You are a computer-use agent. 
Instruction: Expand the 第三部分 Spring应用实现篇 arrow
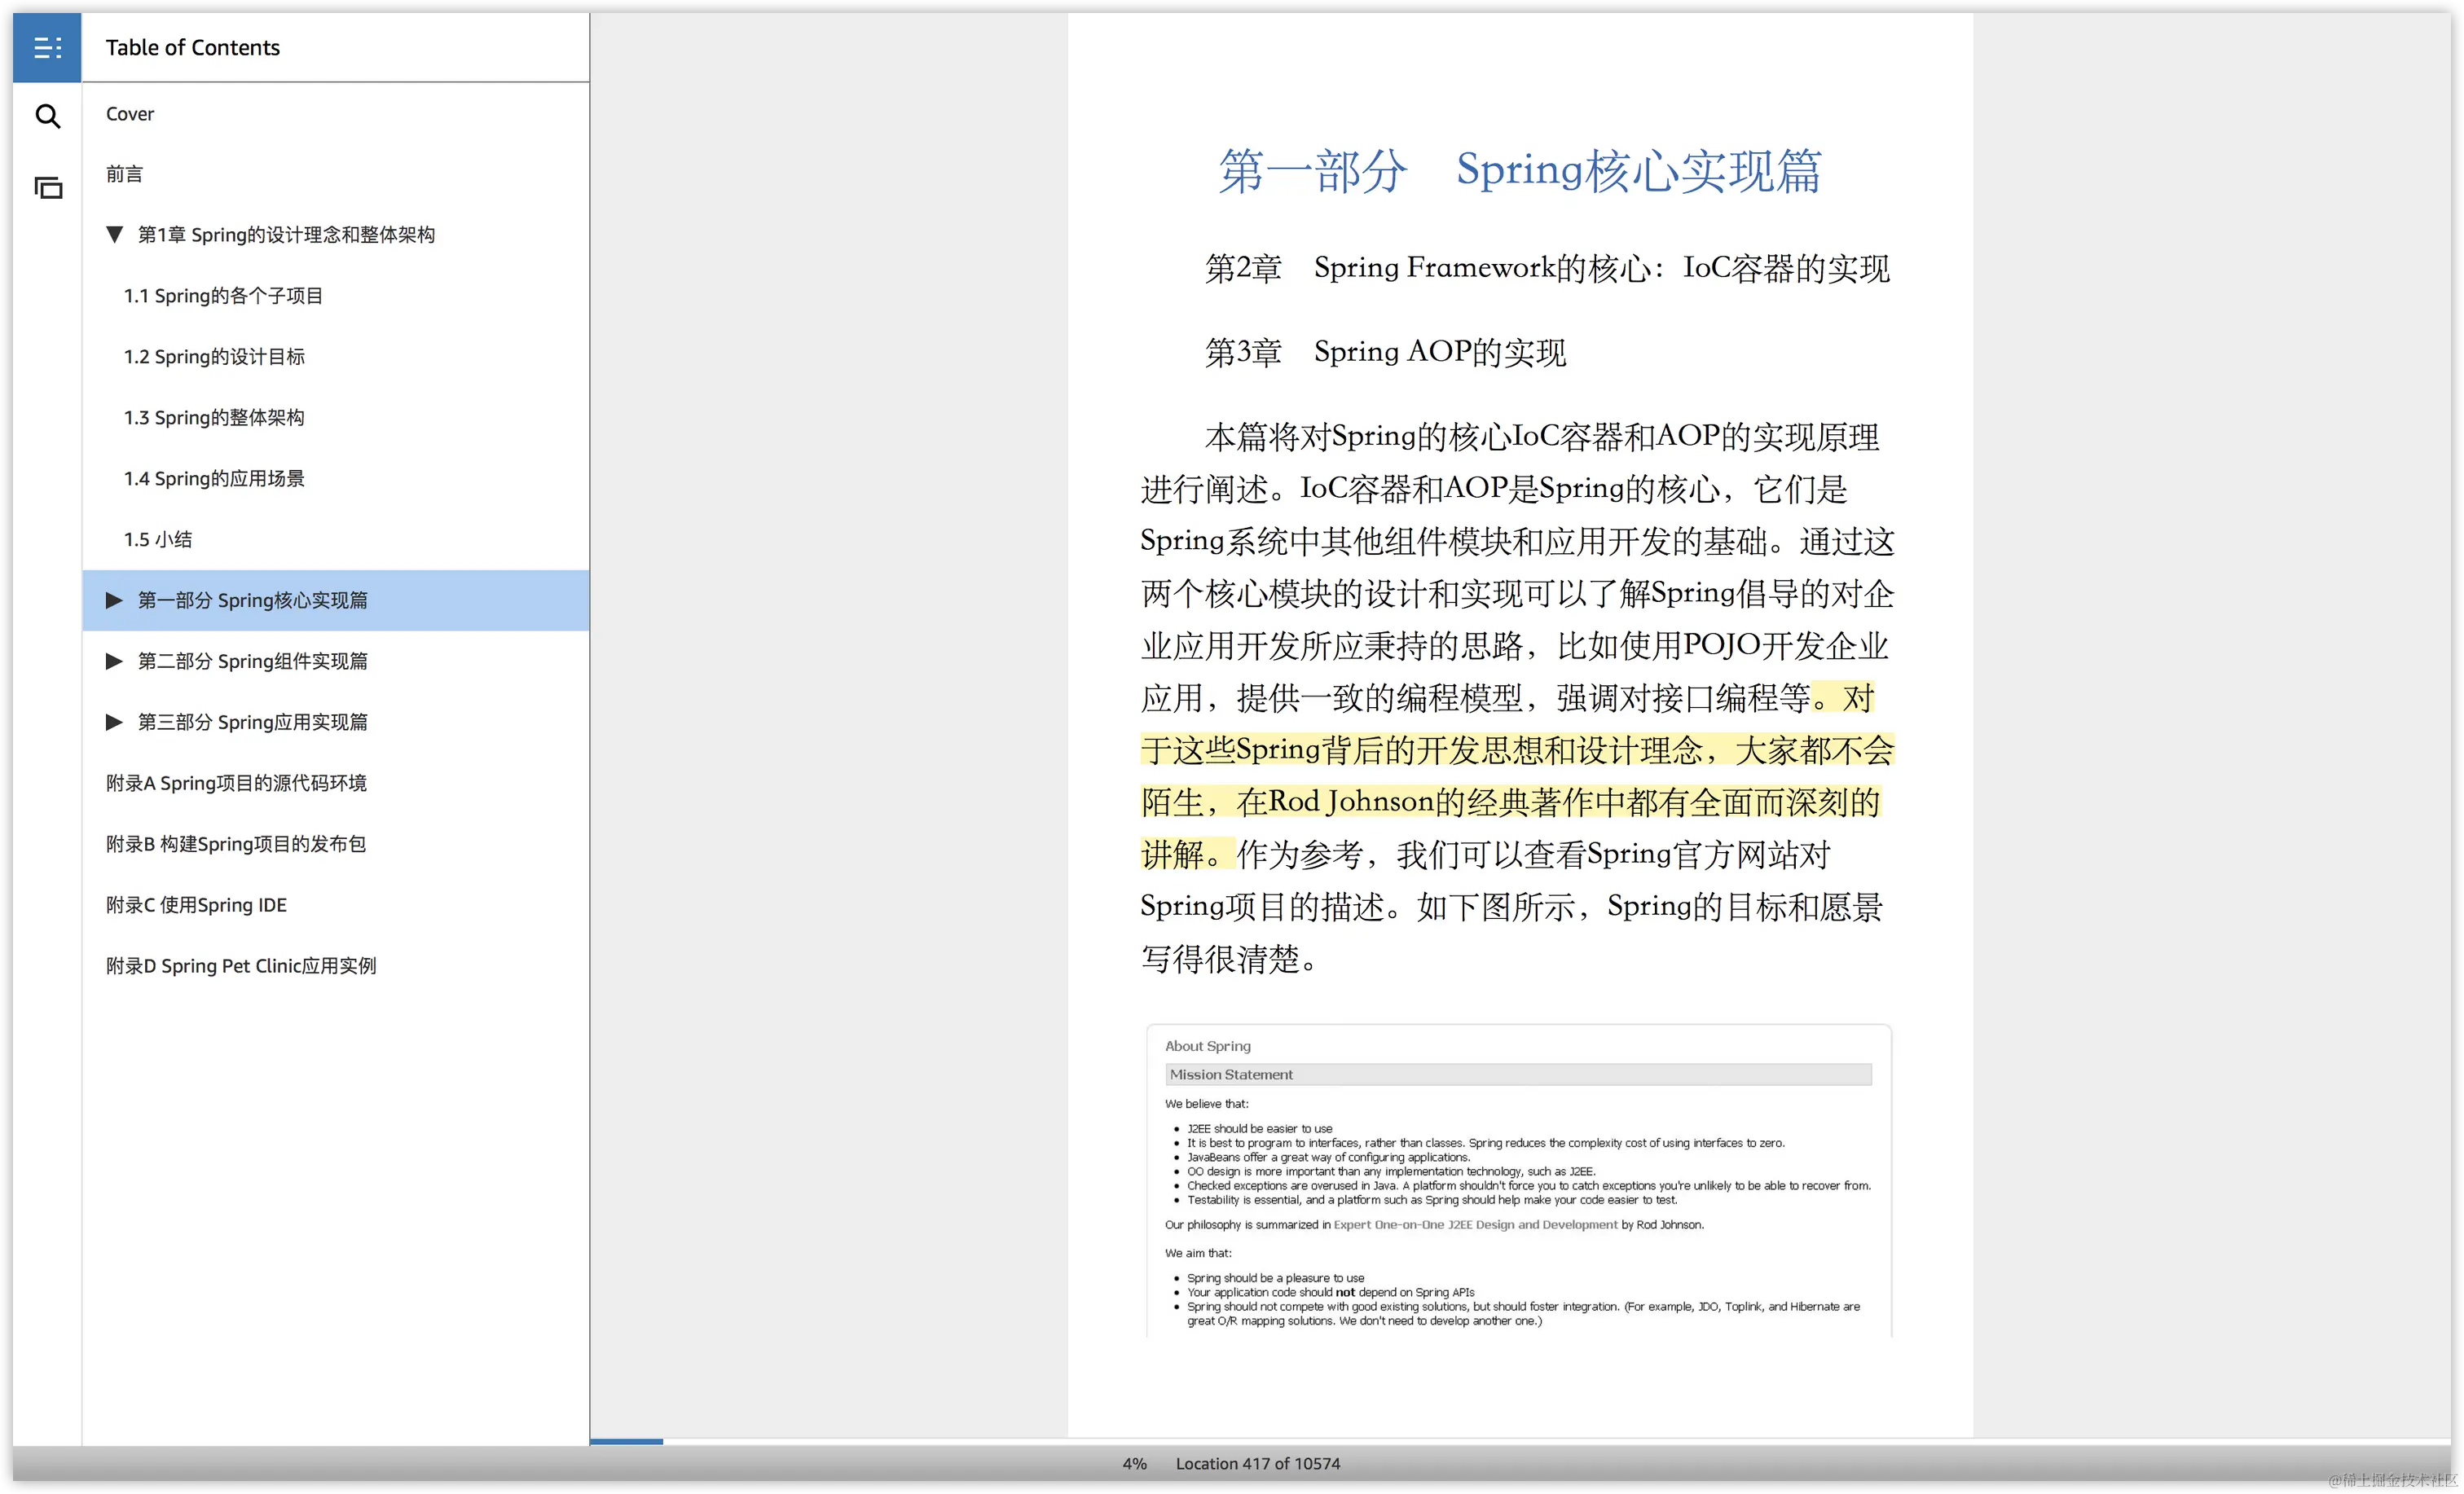[x=114, y=722]
